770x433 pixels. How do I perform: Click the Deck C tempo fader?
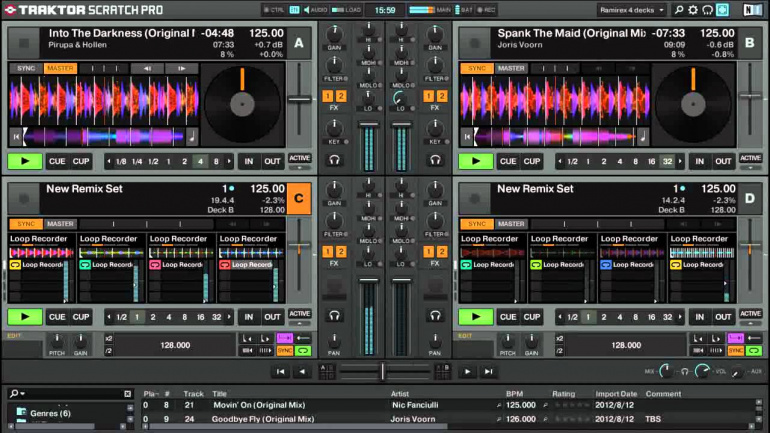point(300,245)
